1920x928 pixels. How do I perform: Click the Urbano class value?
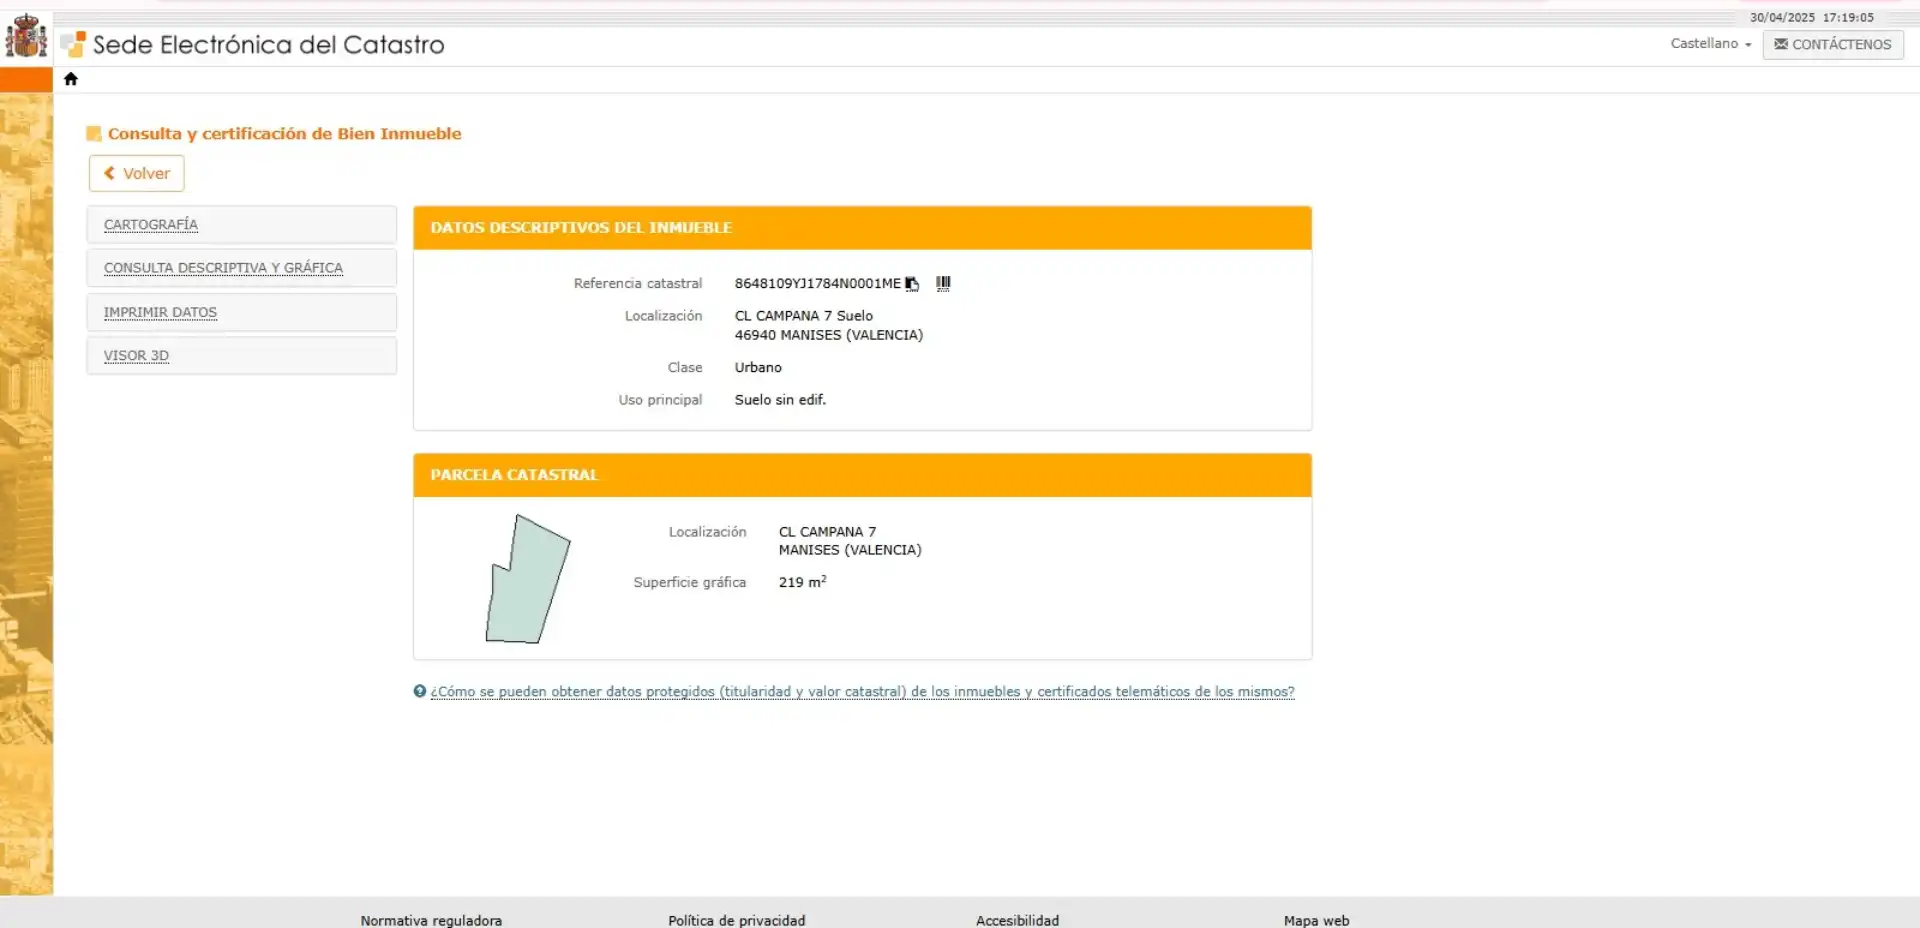coord(758,368)
